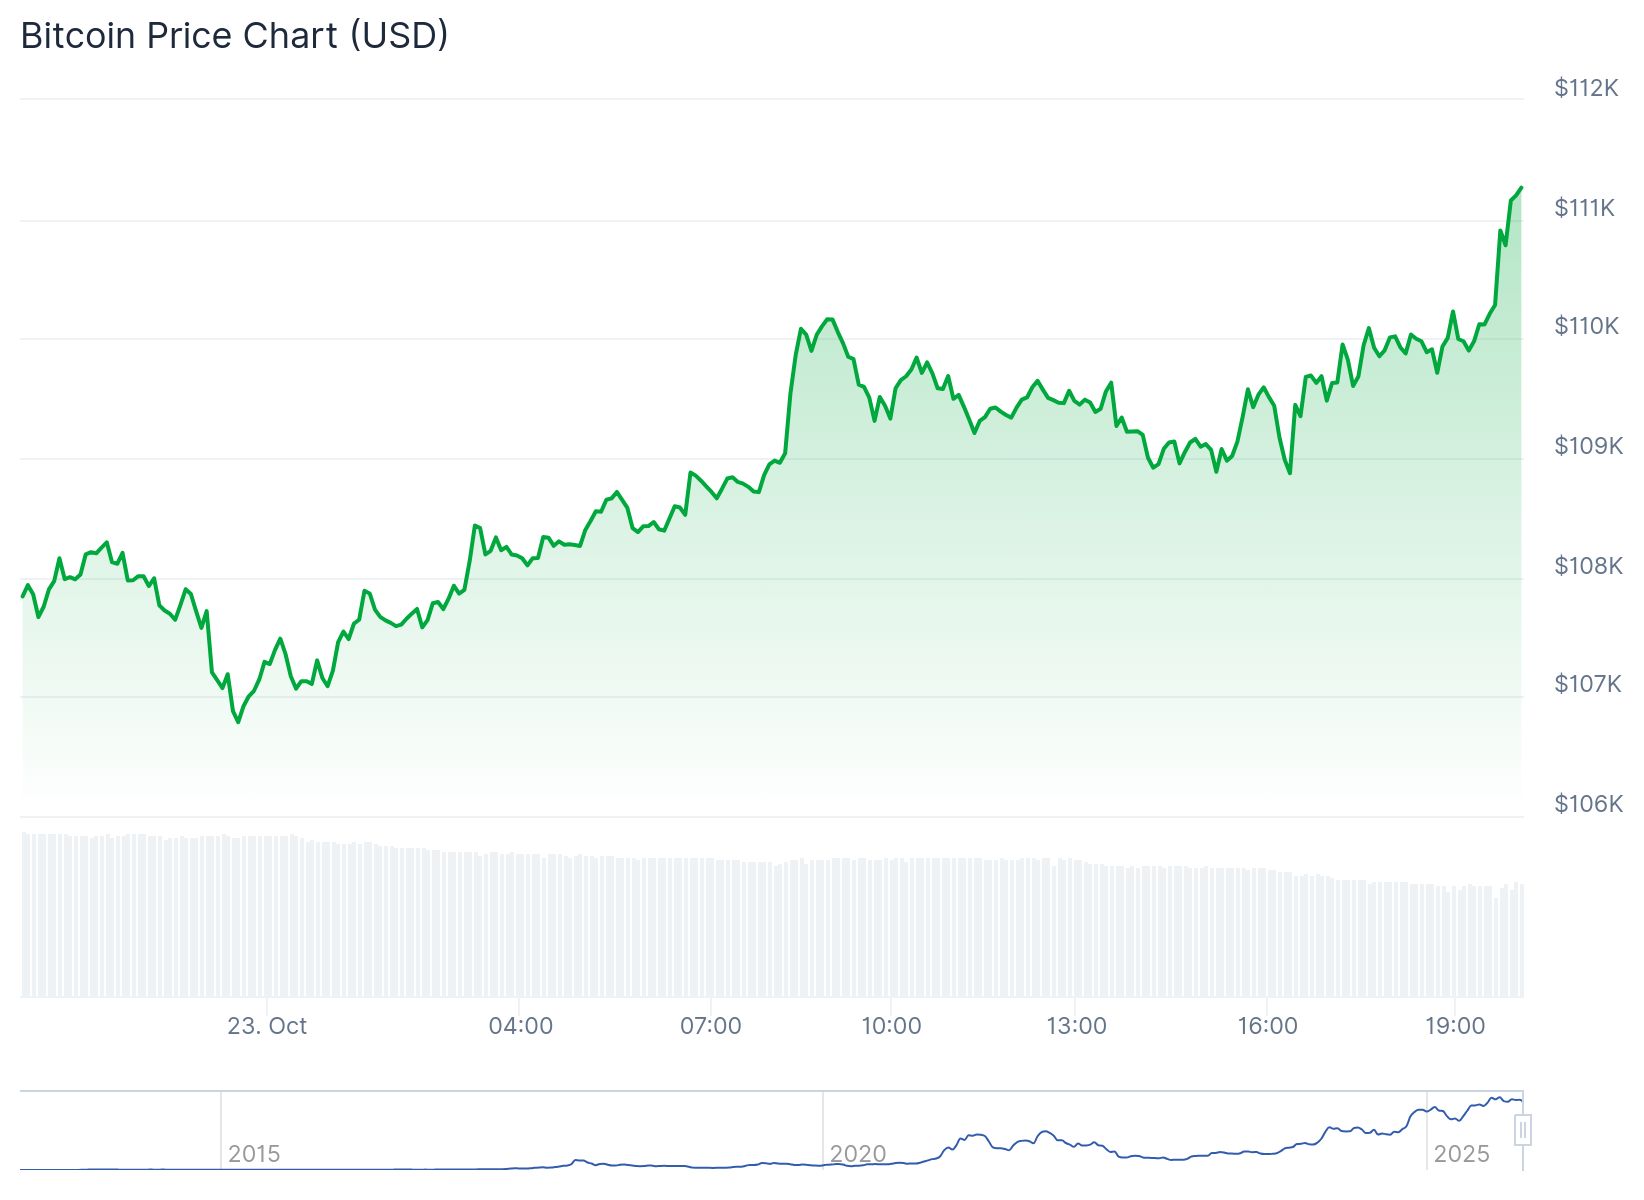Image resolution: width=1644 pixels, height=1200 pixels.
Task: Click the navigator range handle icon
Action: (x=1523, y=1131)
